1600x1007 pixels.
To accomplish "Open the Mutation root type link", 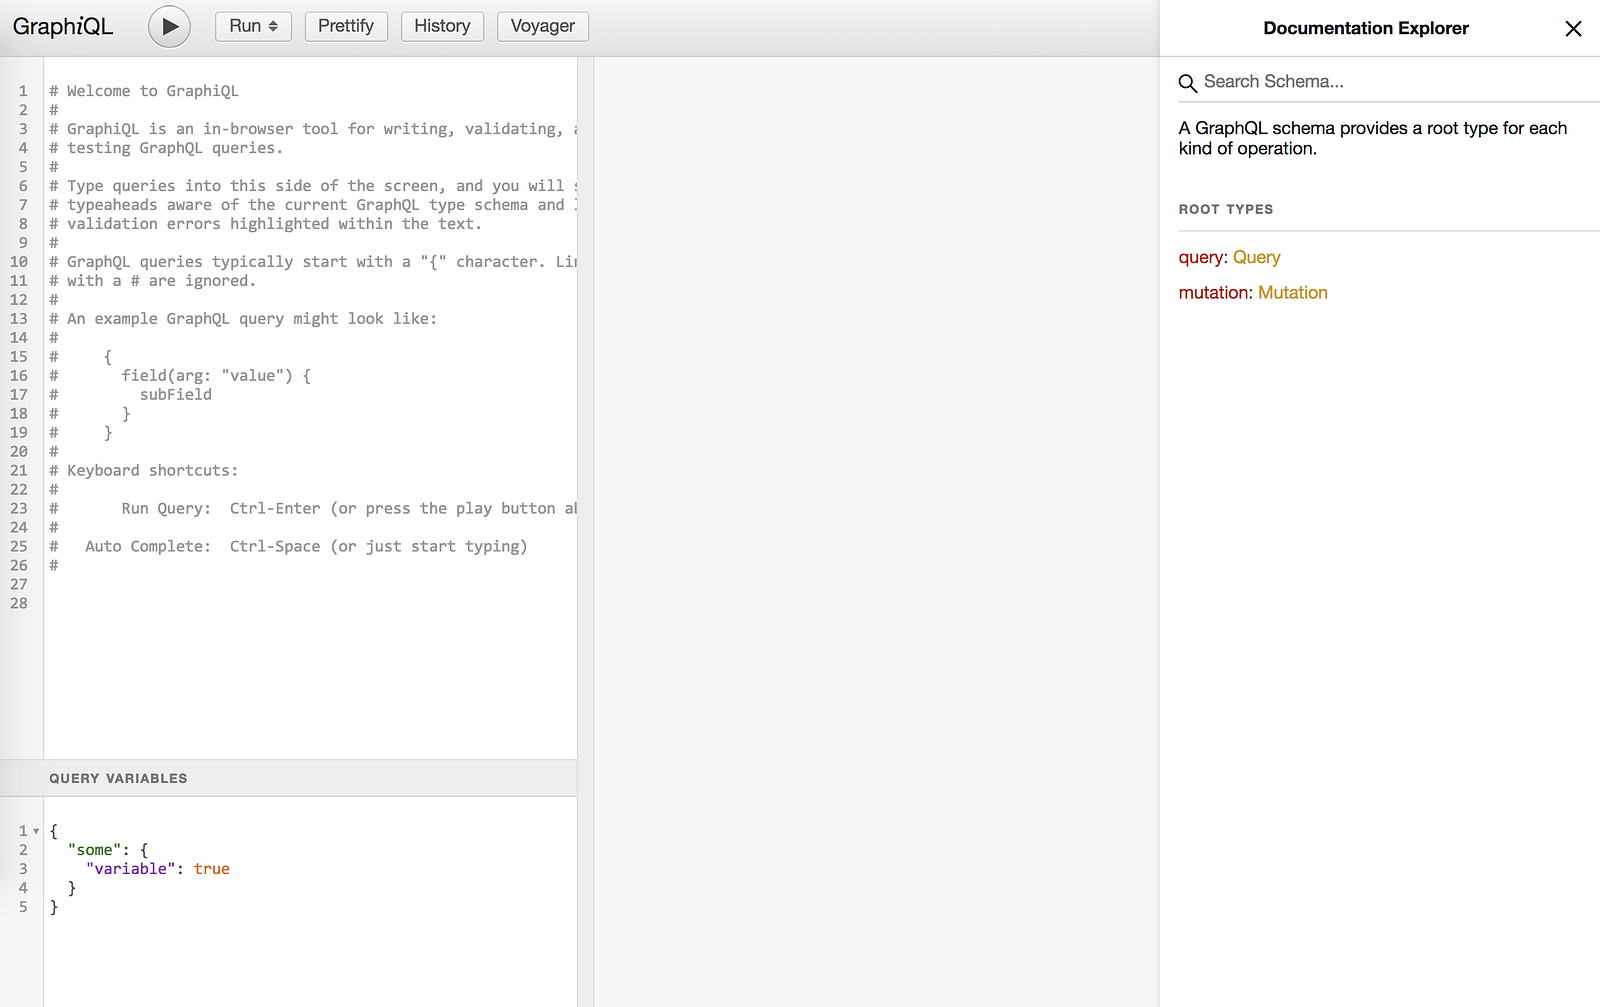I will tap(1293, 292).
